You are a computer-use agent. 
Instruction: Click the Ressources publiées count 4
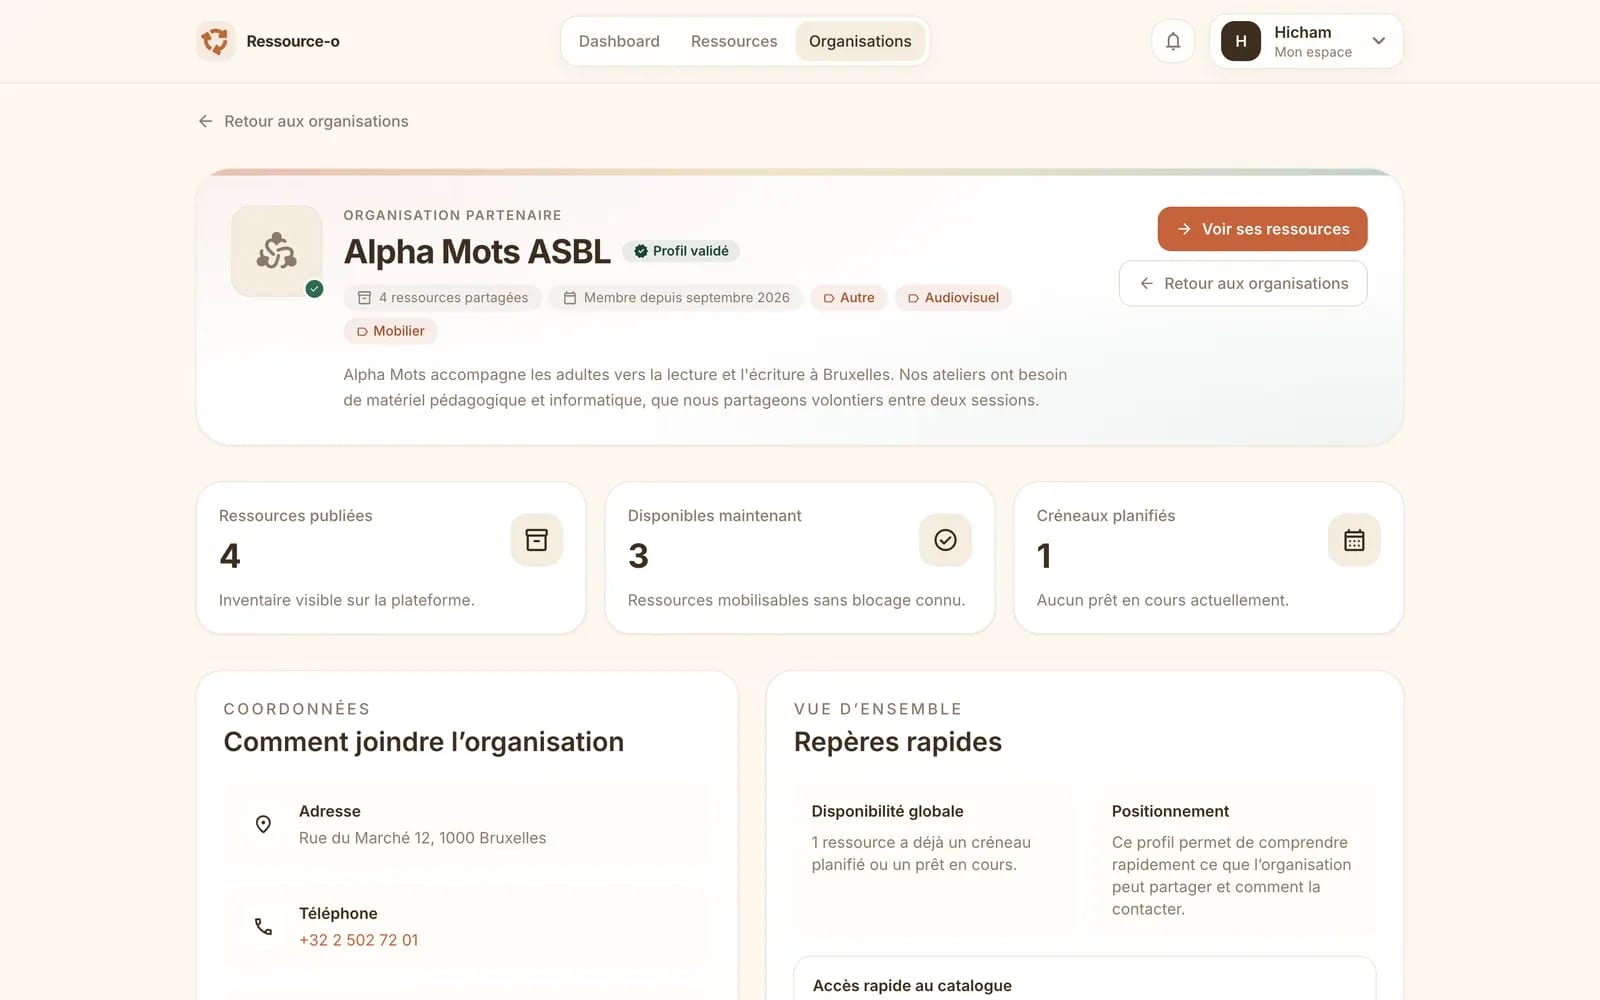point(230,556)
